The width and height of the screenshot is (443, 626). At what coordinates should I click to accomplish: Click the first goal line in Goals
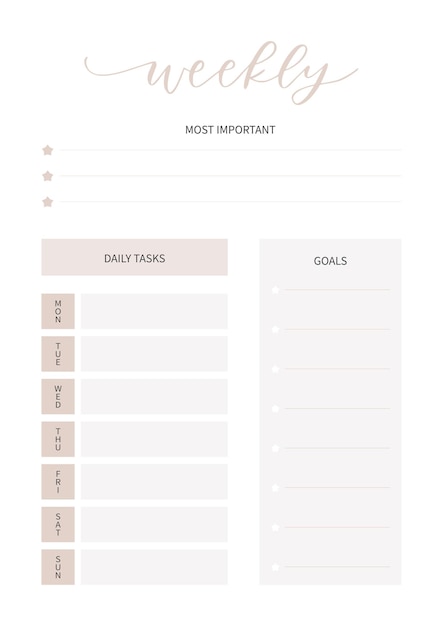click(x=337, y=289)
